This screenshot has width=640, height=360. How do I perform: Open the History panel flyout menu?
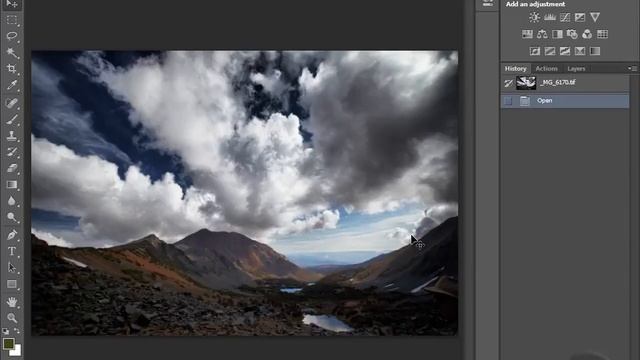(632, 69)
